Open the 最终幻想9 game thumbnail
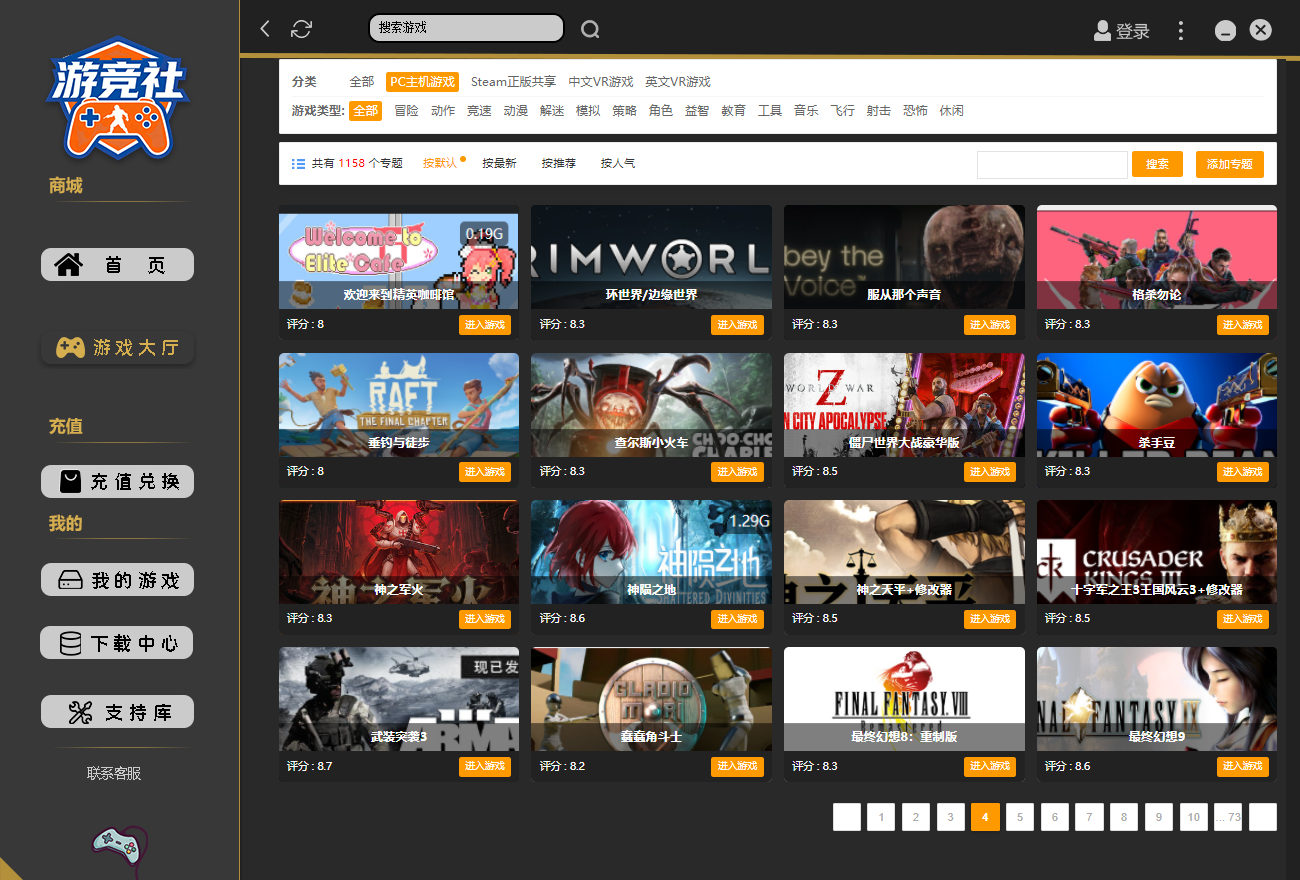This screenshot has width=1300, height=880. click(x=1157, y=699)
